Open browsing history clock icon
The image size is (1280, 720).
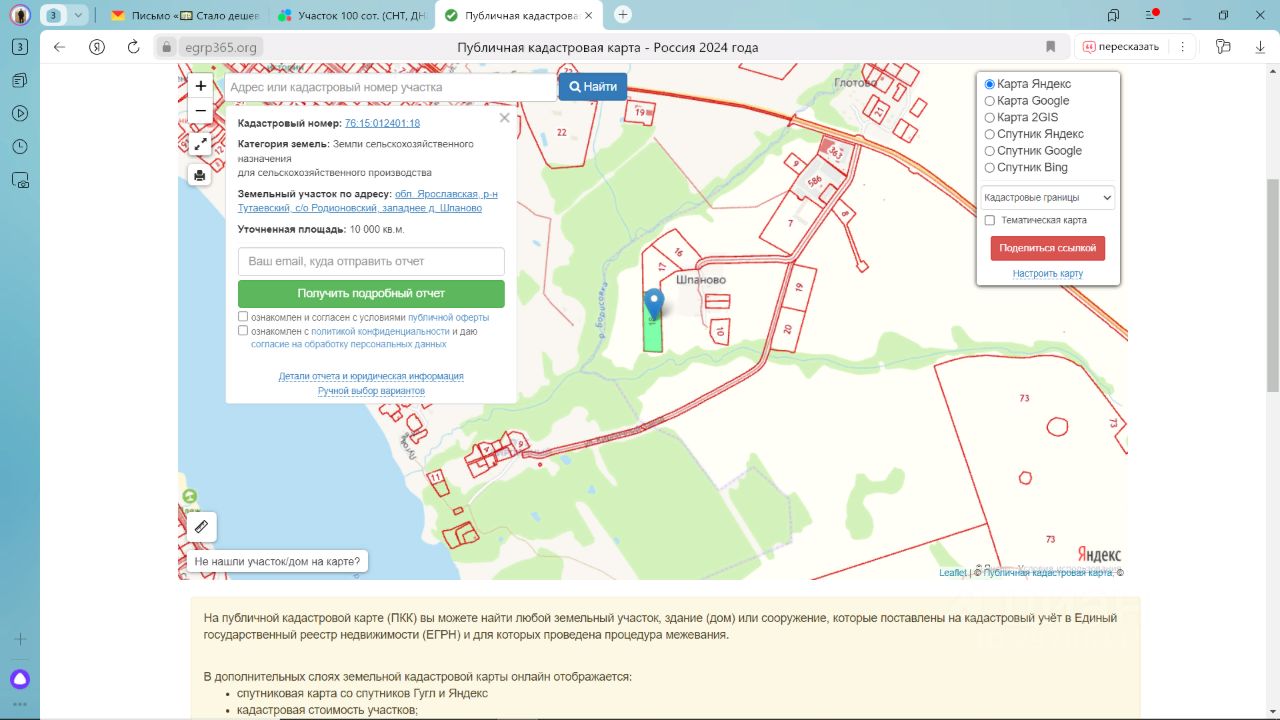pos(20,146)
